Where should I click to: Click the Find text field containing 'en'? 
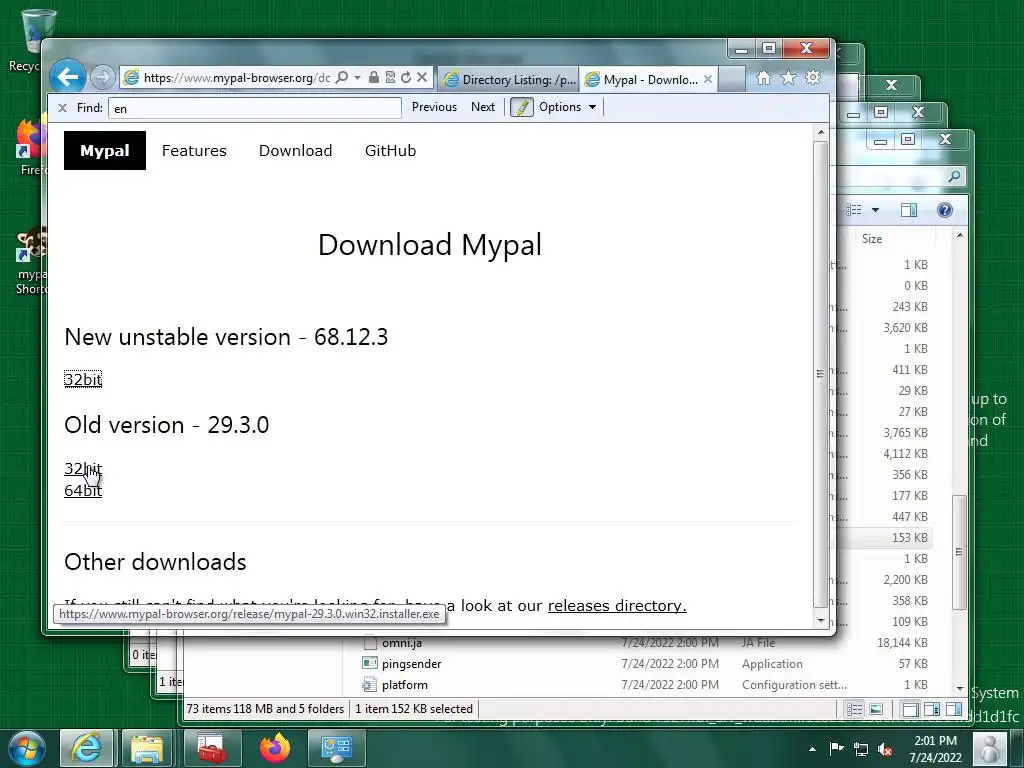pyautogui.click(x=255, y=108)
